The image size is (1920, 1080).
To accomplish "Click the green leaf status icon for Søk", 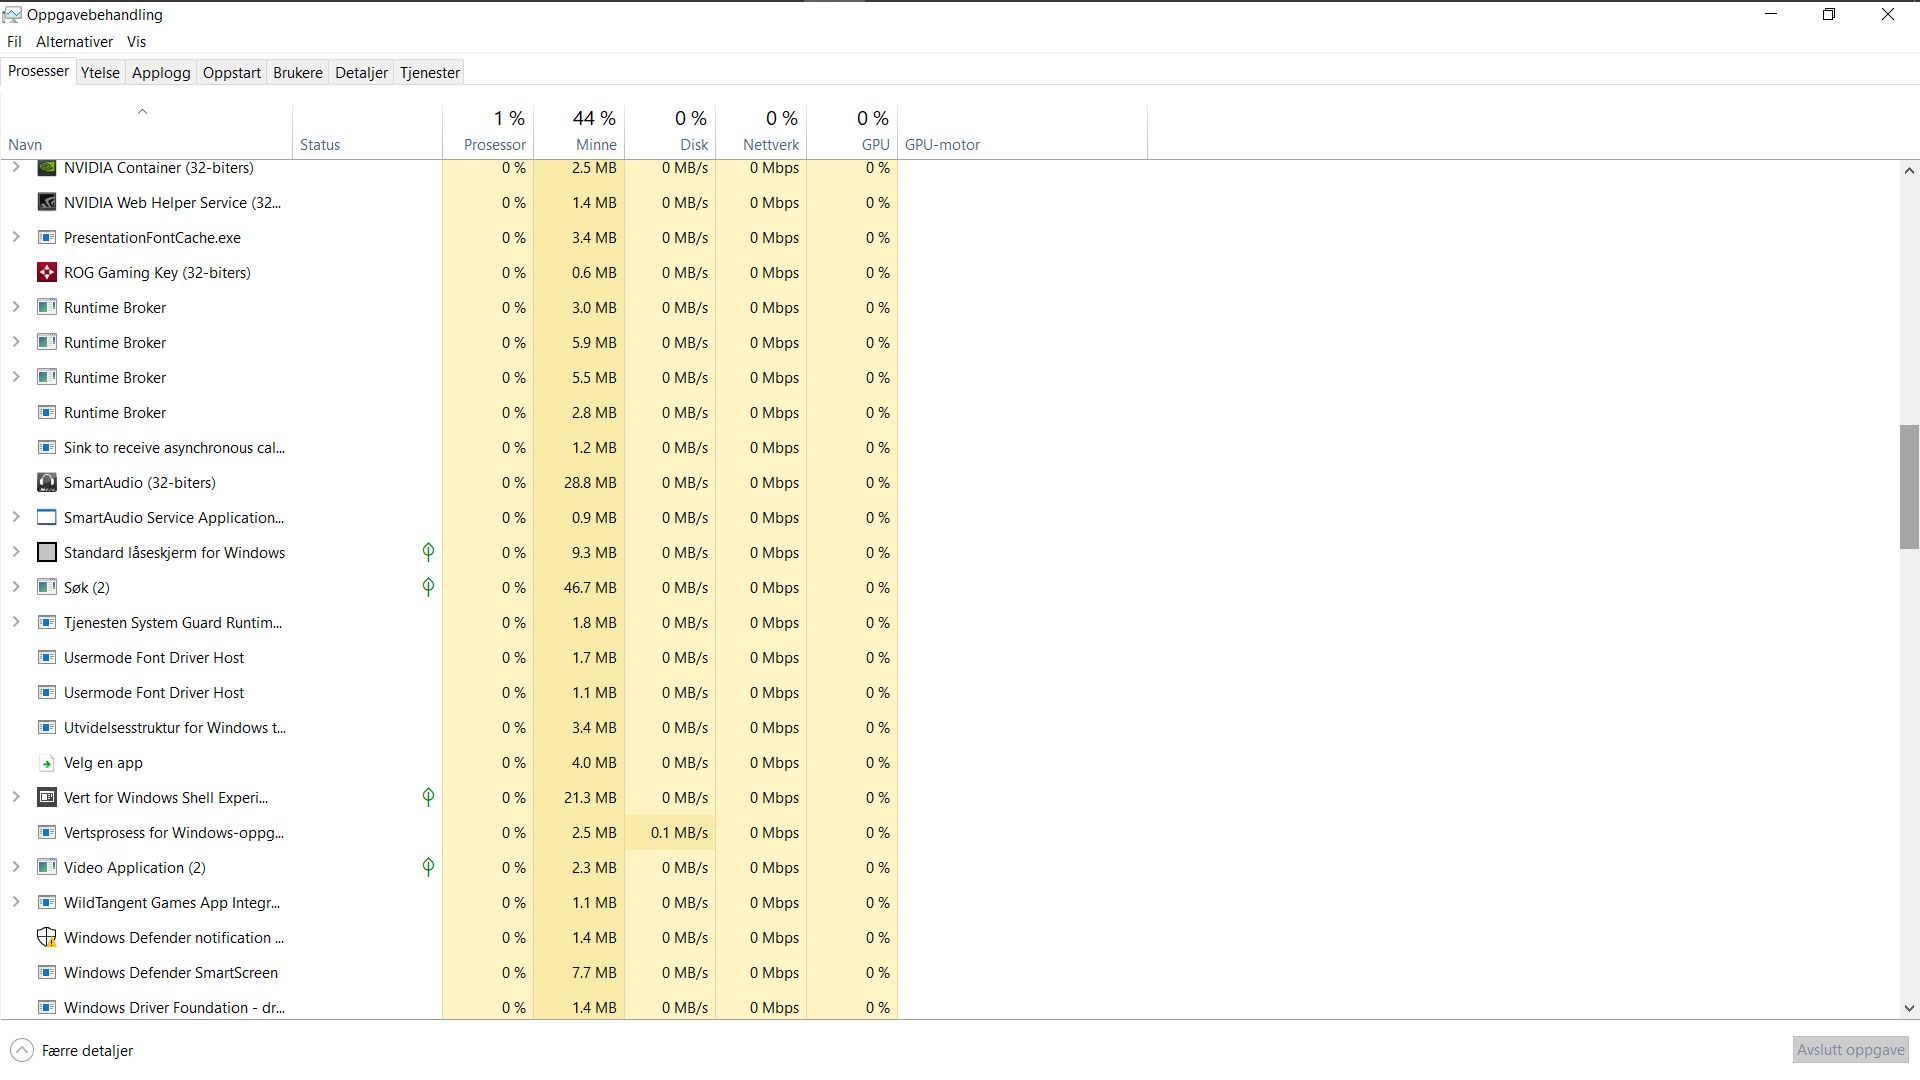I will (428, 587).
